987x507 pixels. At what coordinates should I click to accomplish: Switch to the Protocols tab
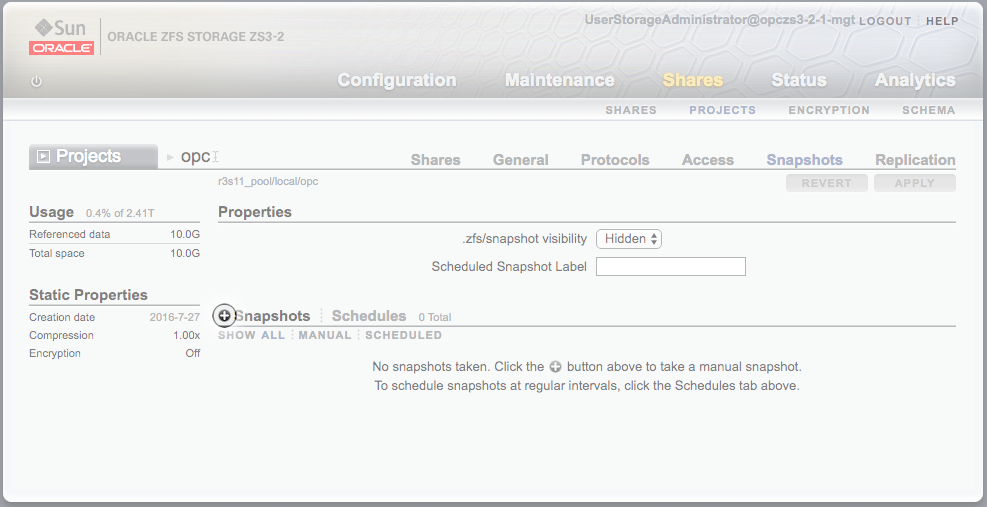click(x=615, y=160)
